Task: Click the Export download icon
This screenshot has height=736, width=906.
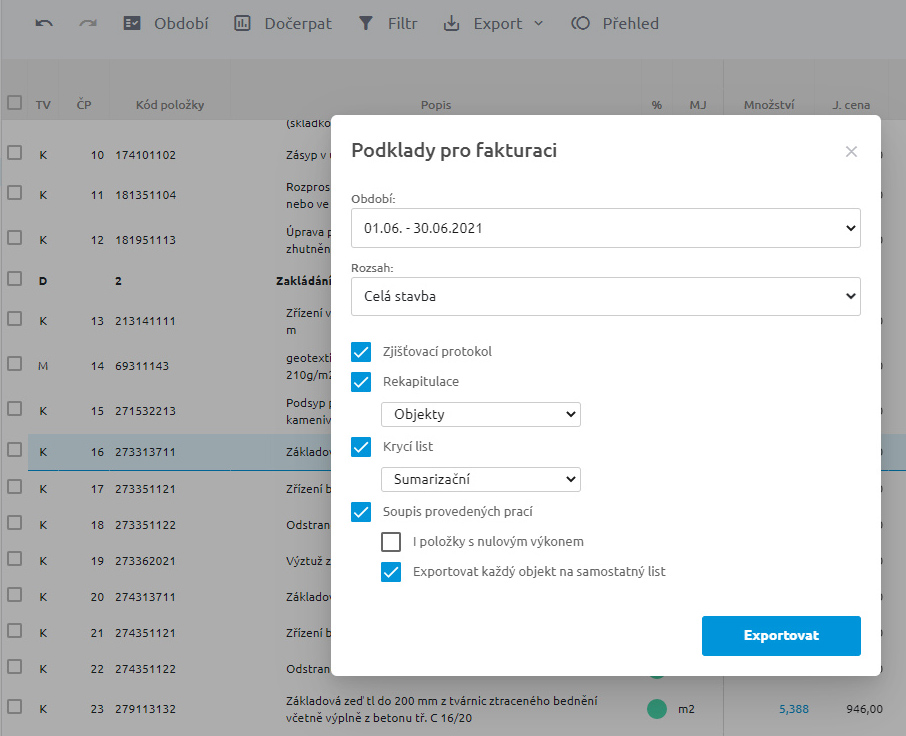Action: 452,23
